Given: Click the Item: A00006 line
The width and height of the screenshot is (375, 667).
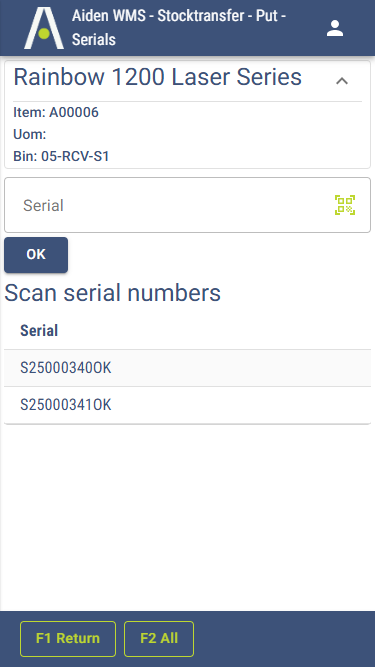Looking at the screenshot, I should (56, 112).
